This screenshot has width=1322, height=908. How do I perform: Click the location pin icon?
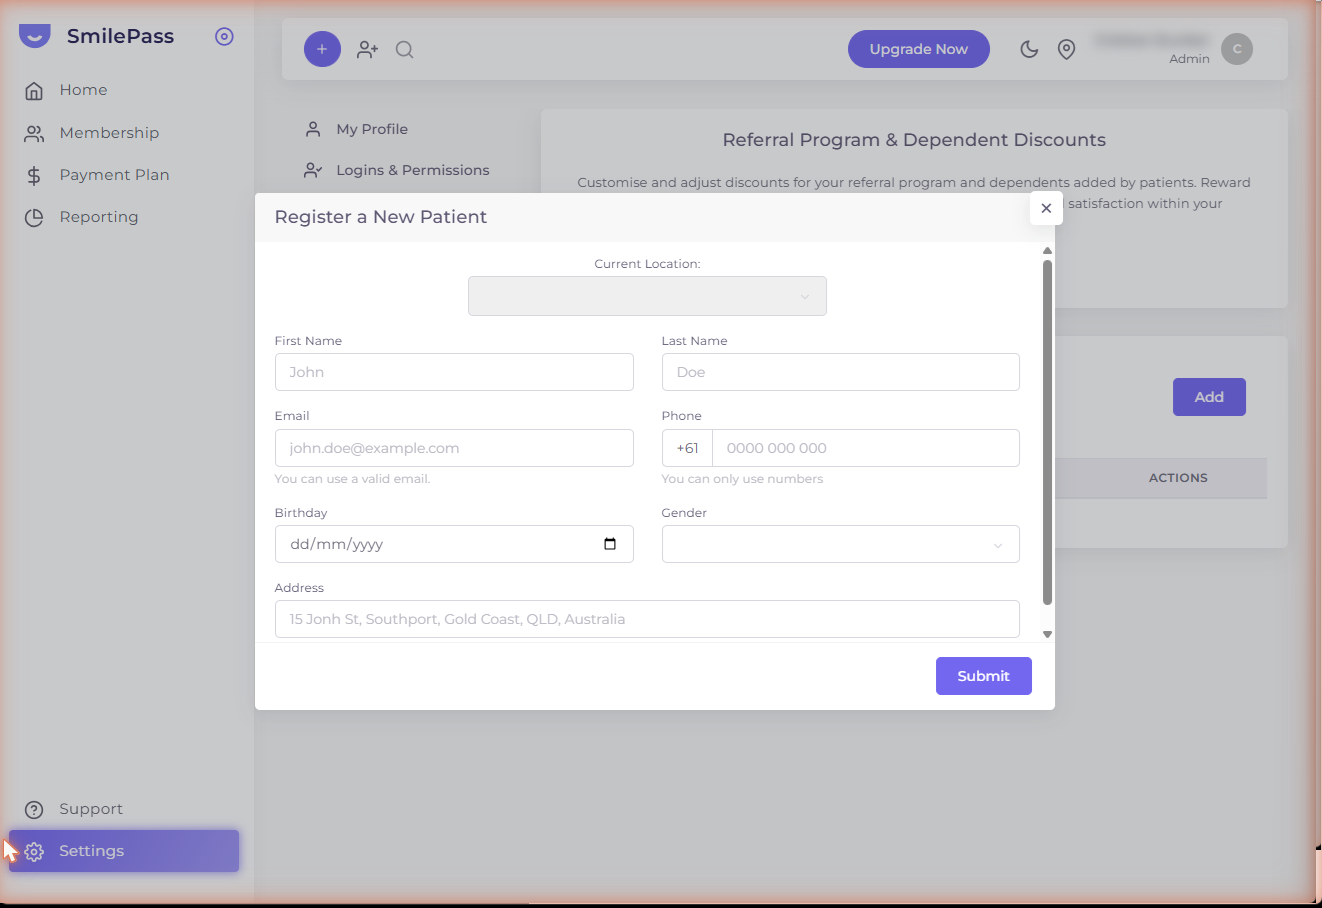(x=1067, y=49)
